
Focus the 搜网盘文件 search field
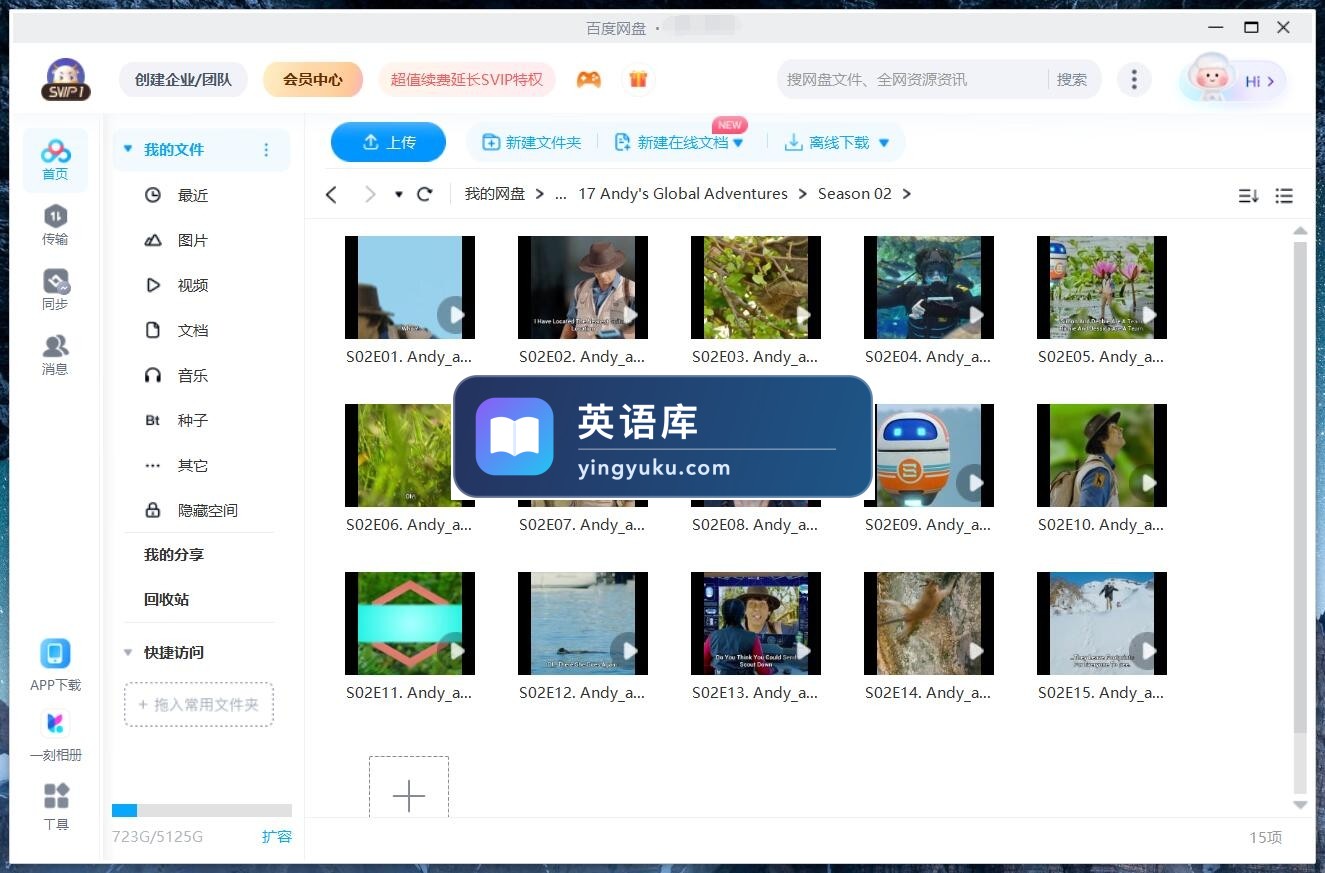point(912,79)
